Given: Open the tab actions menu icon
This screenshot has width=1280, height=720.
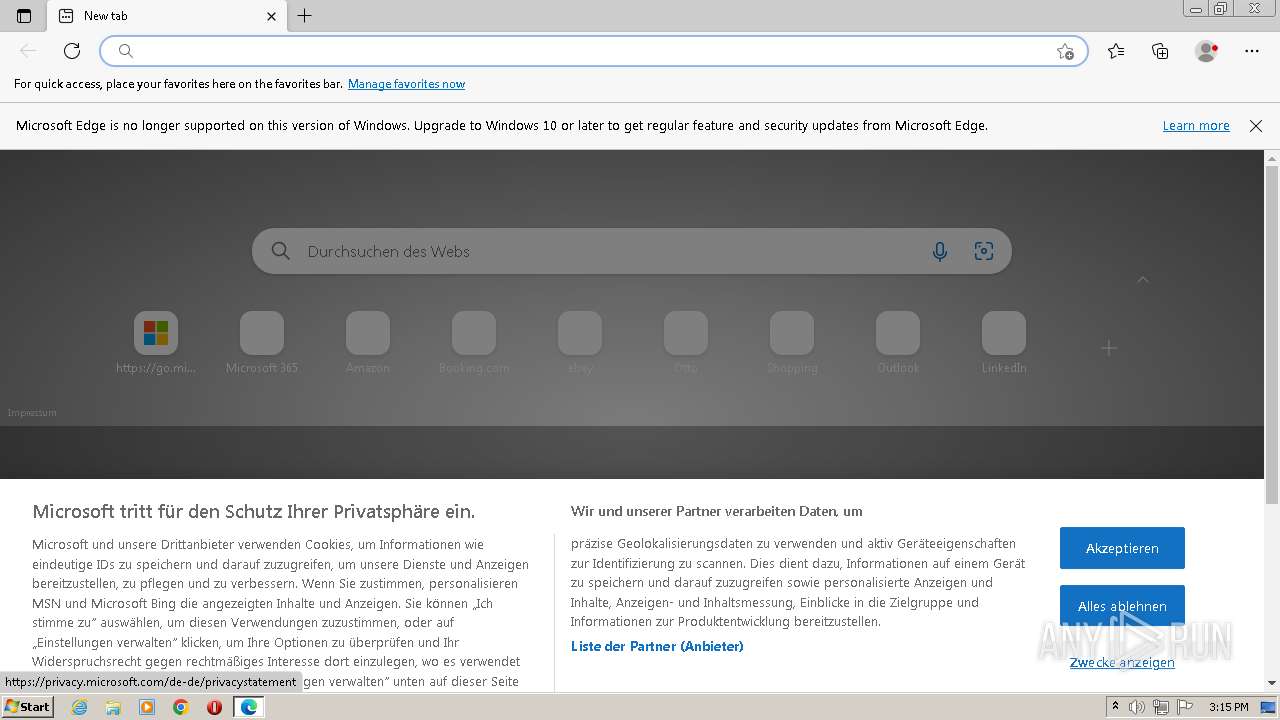Looking at the screenshot, I should click(x=24, y=16).
